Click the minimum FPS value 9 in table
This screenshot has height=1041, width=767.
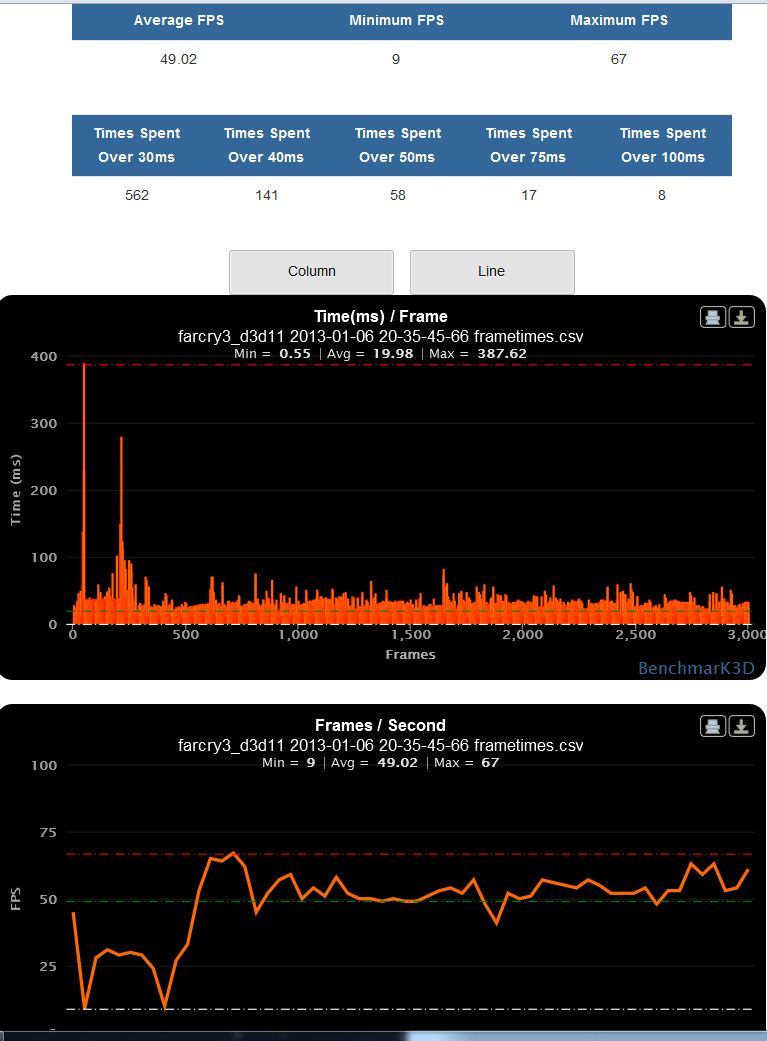click(x=396, y=59)
